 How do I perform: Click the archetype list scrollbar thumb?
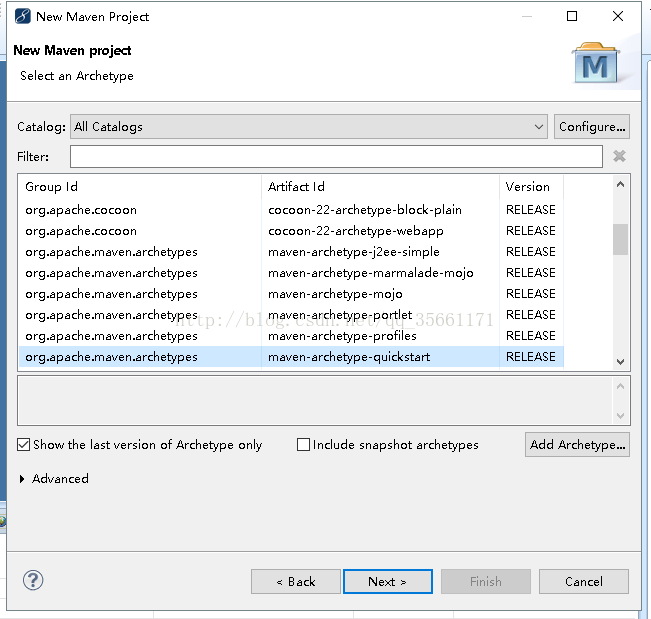coord(620,240)
